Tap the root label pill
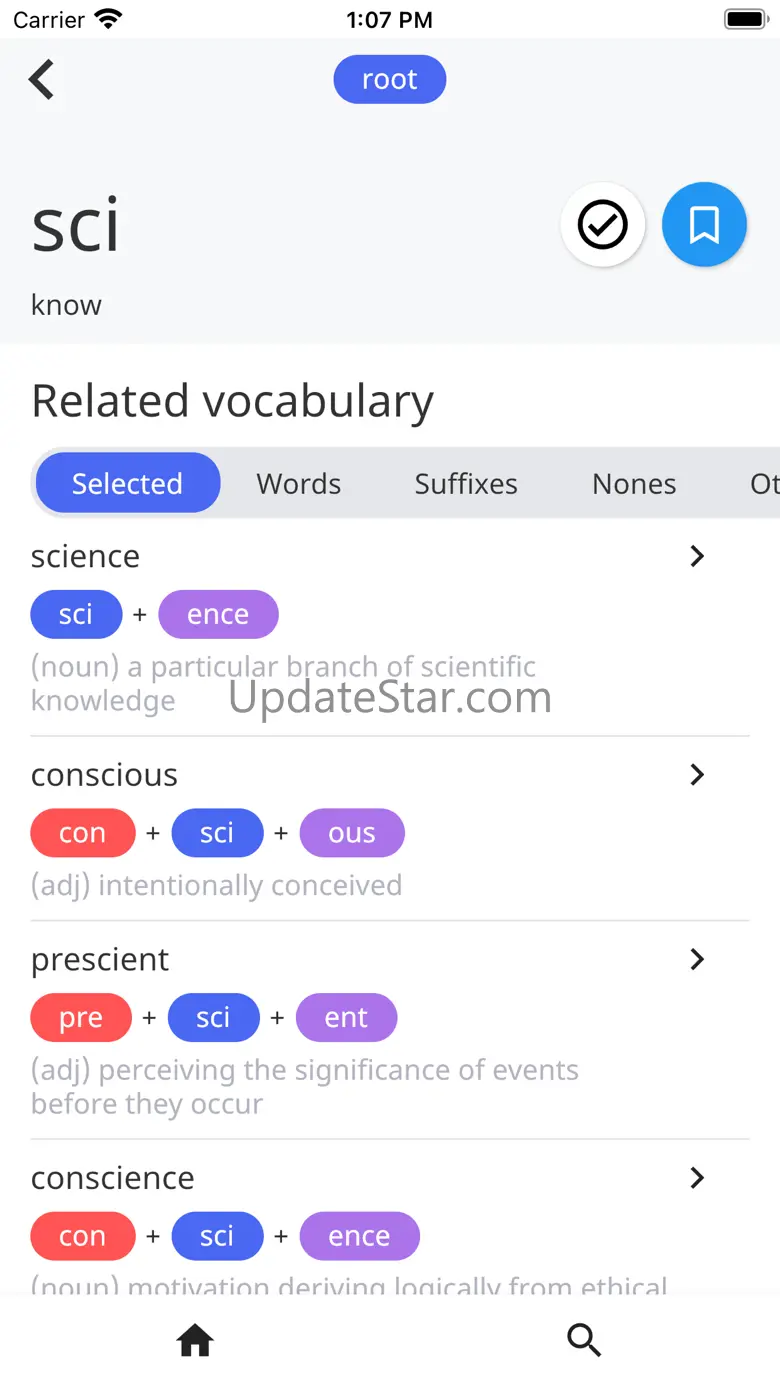Image resolution: width=780 pixels, height=1387 pixels. coord(389,80)
